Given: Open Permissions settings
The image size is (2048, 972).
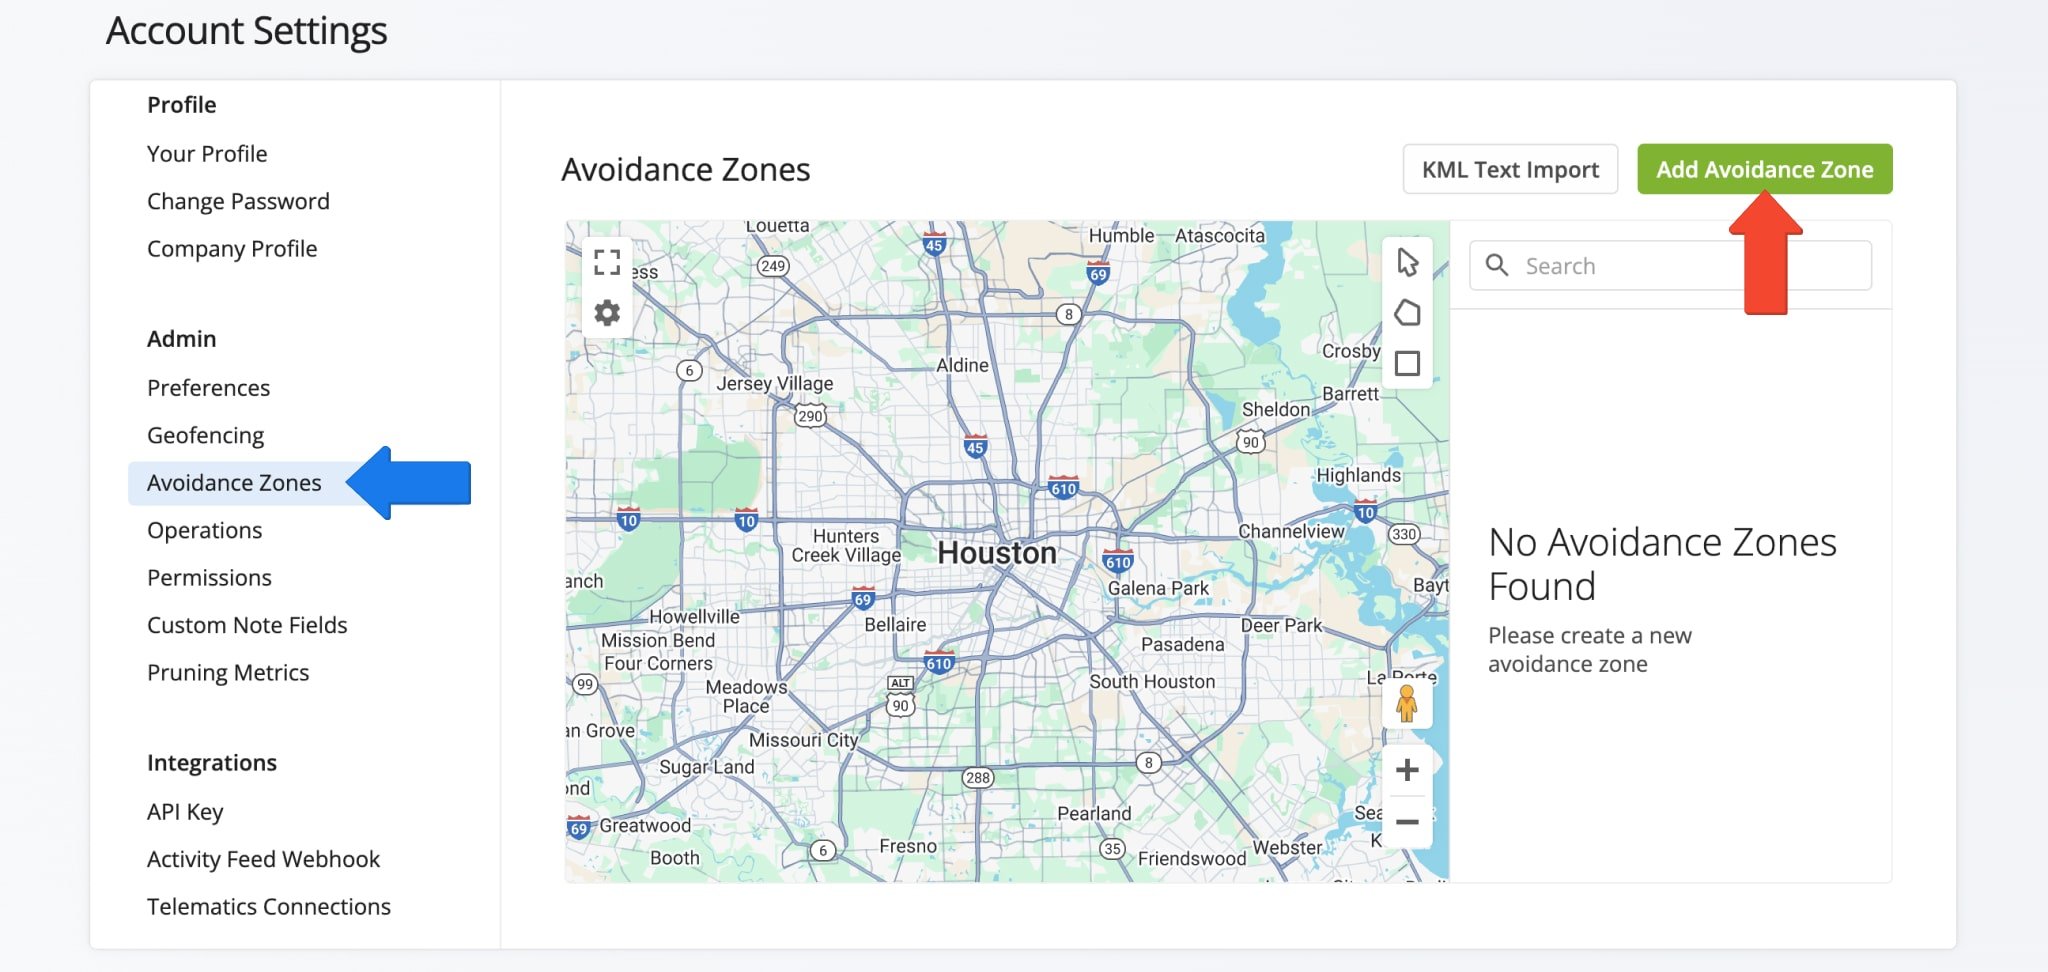Looking at the screenshot, I should click(209, 578).
